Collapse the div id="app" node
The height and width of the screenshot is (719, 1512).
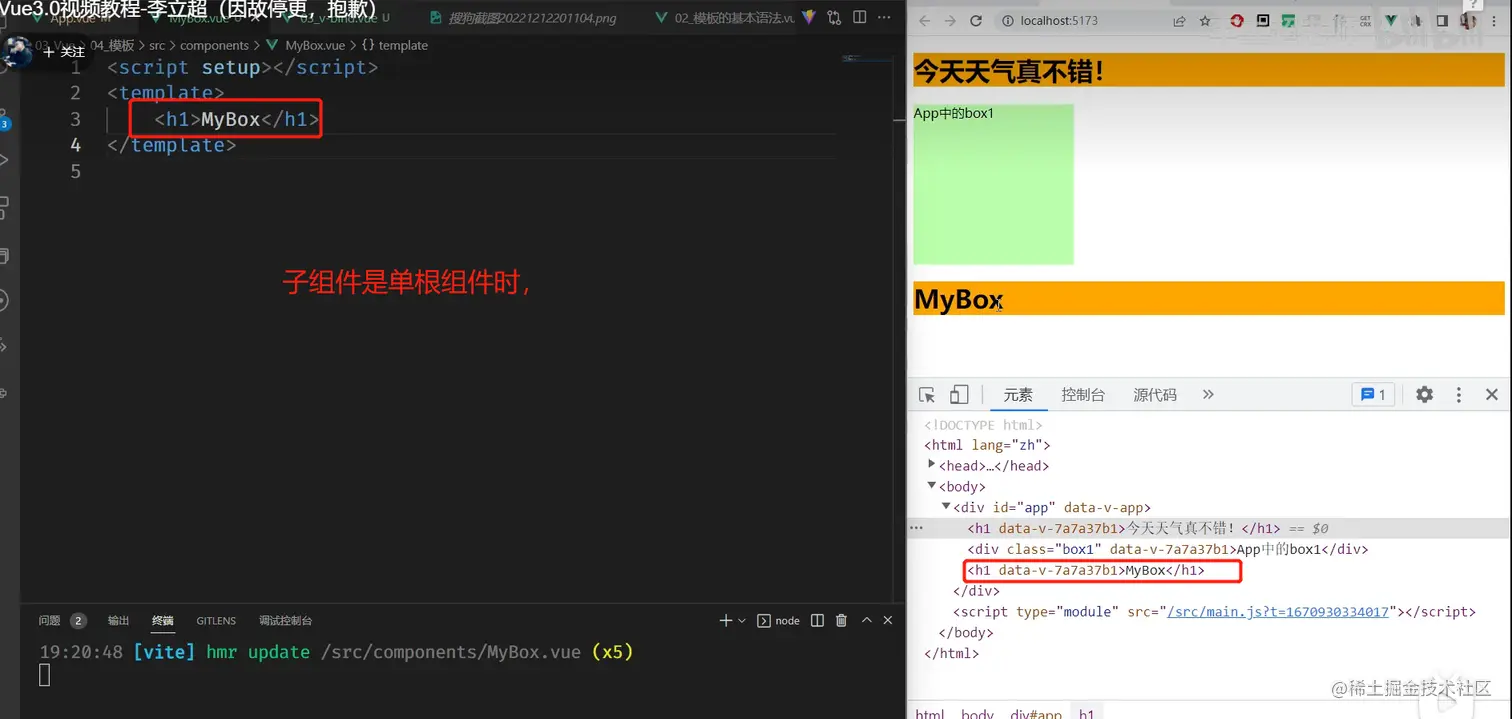[x=946, y=507]
